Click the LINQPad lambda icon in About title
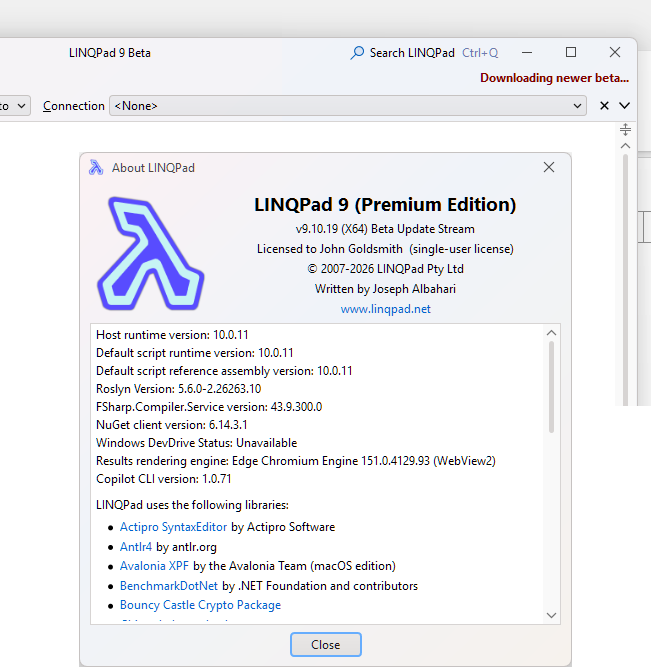Screen dimensions: 651x667 tap(96, 168)
